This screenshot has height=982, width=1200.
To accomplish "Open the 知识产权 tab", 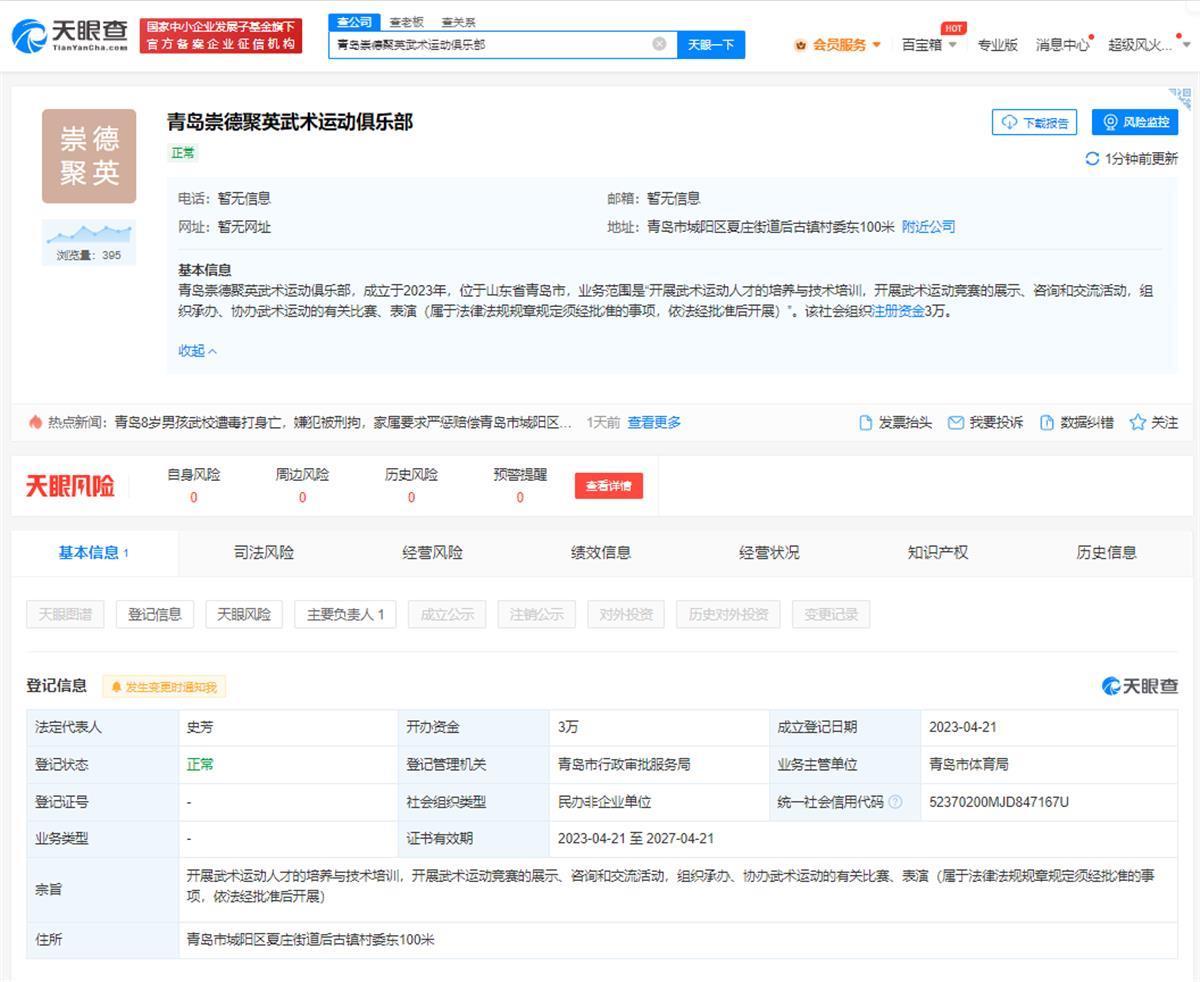I will click(937, 553).
